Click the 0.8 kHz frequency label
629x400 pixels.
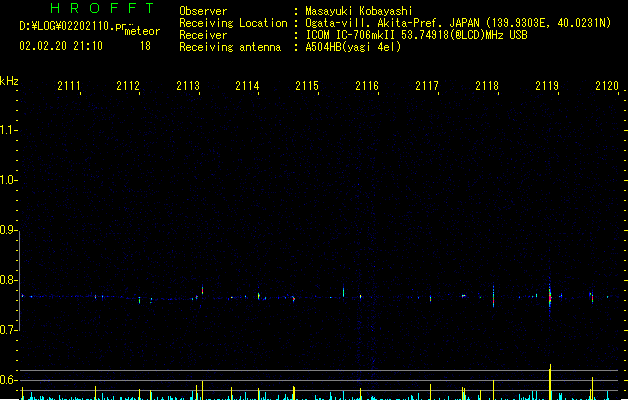[8, 280]
